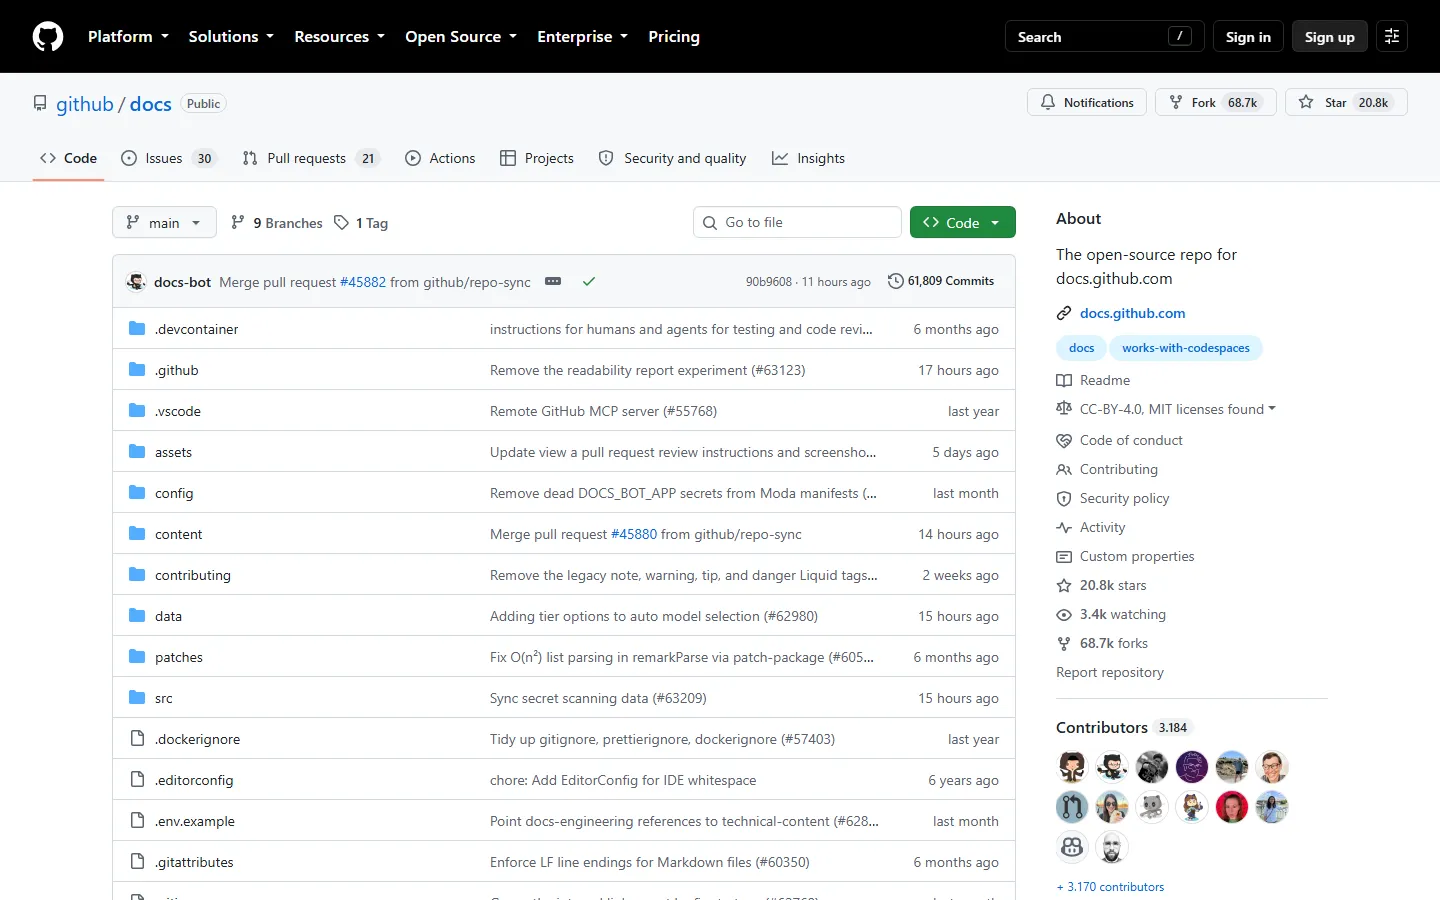Click the branch icon beside 9 Branches
The image size is (1440, 900).
238,223
